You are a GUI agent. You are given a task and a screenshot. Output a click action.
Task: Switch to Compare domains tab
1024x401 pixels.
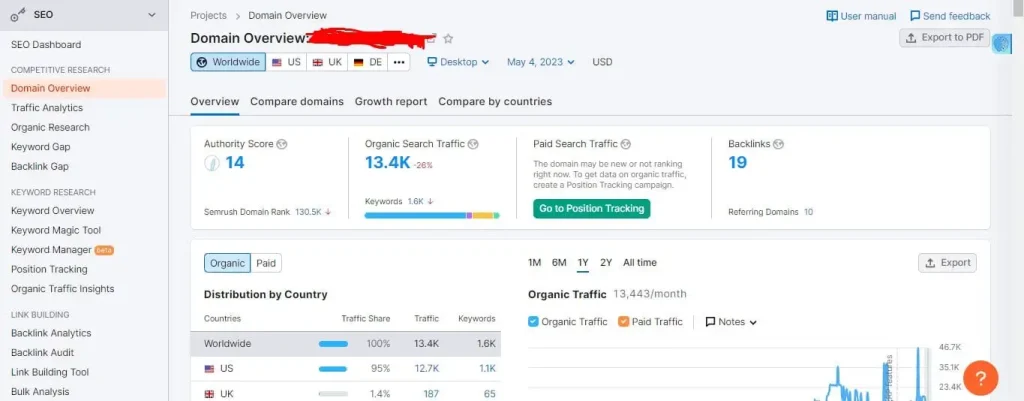[297, 101]
